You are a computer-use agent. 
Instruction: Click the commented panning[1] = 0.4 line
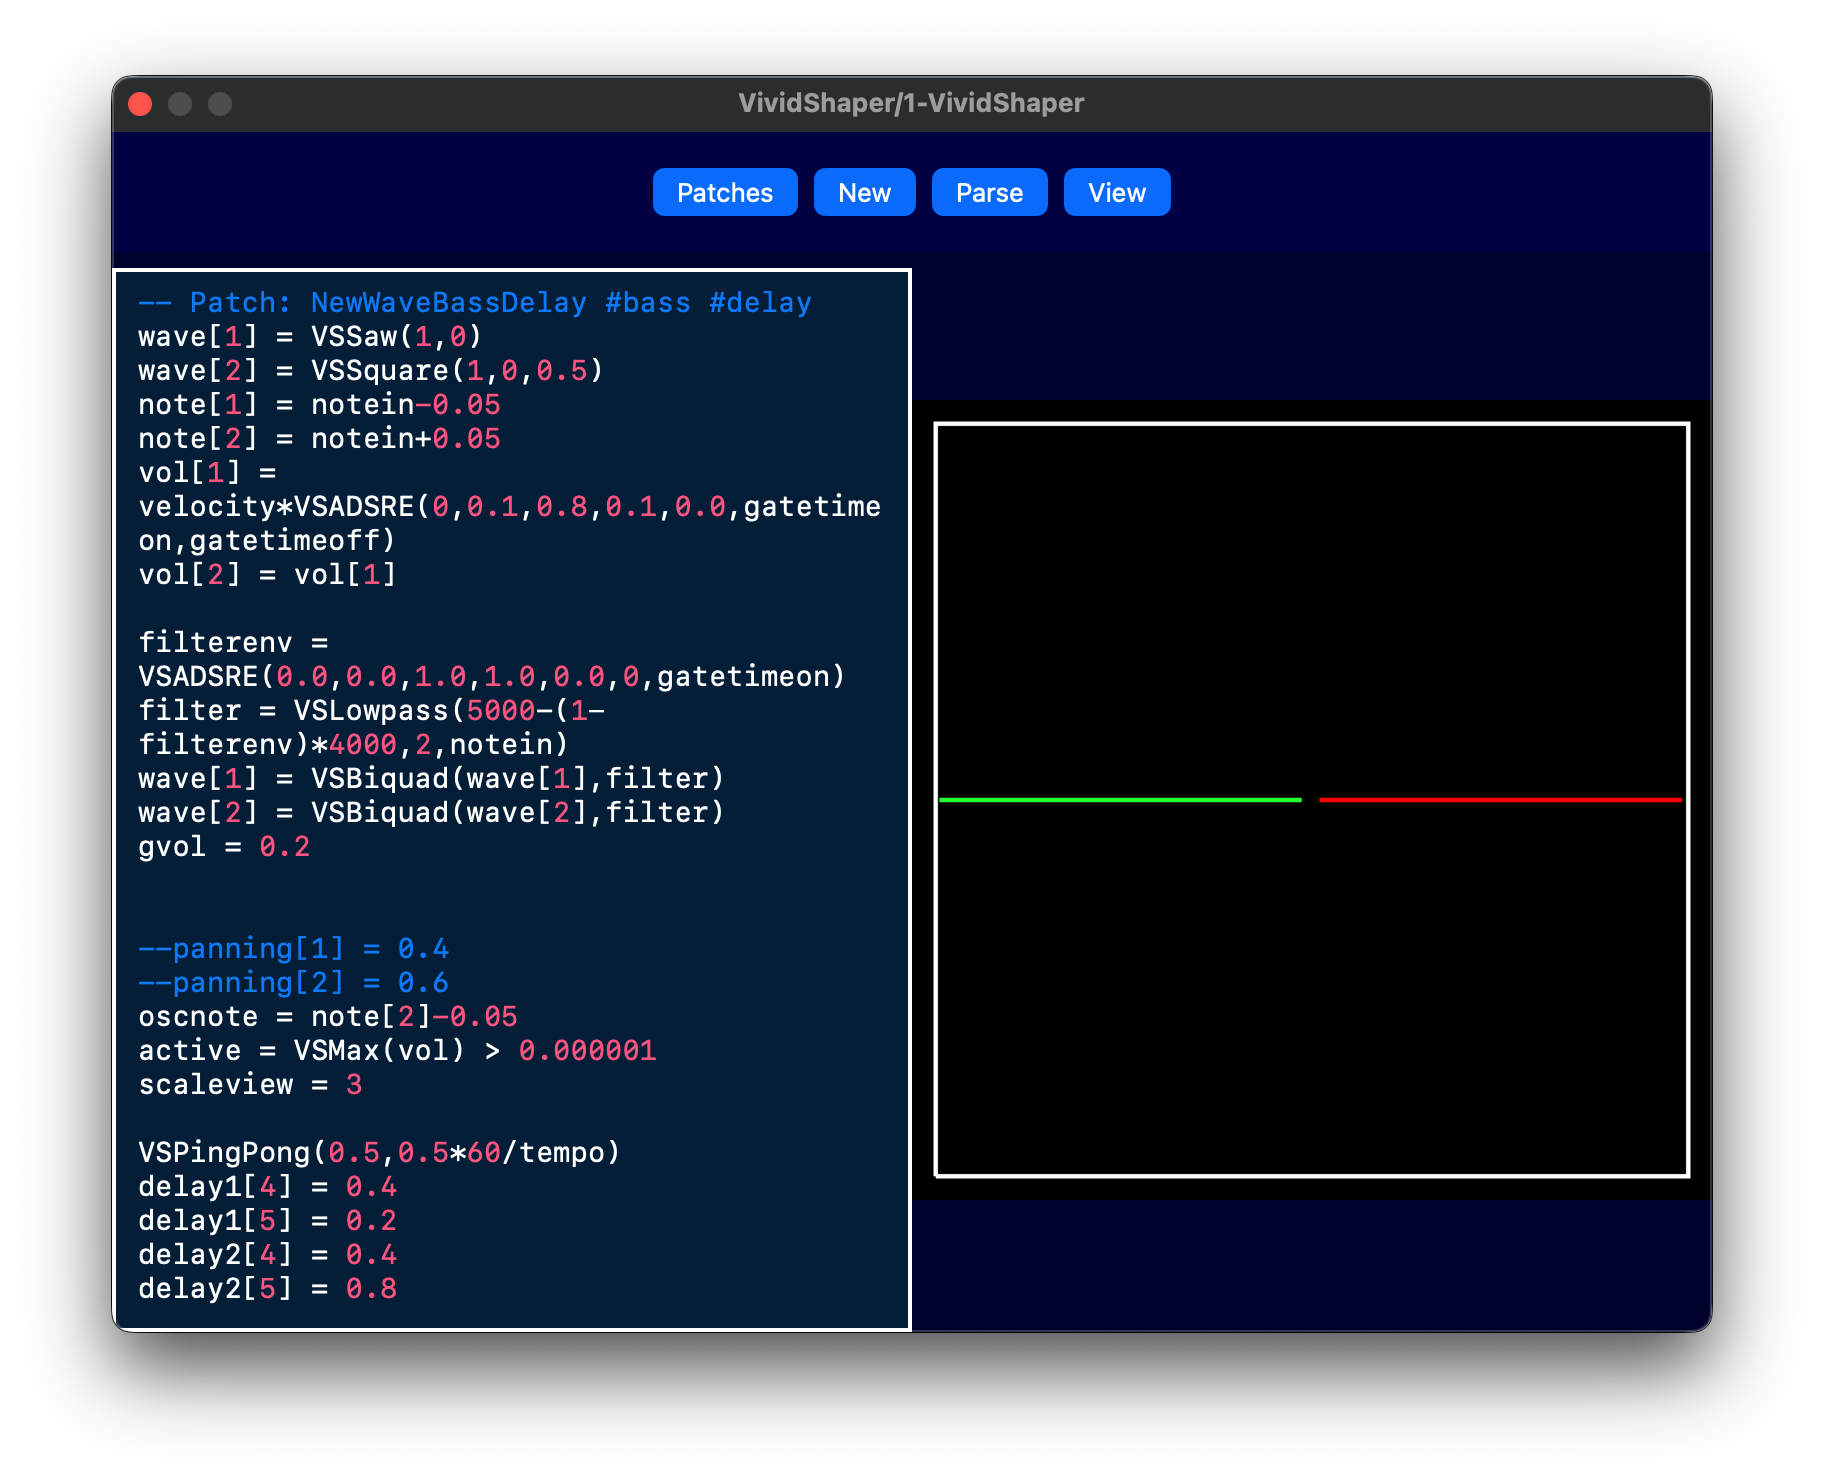coord(294,949)
